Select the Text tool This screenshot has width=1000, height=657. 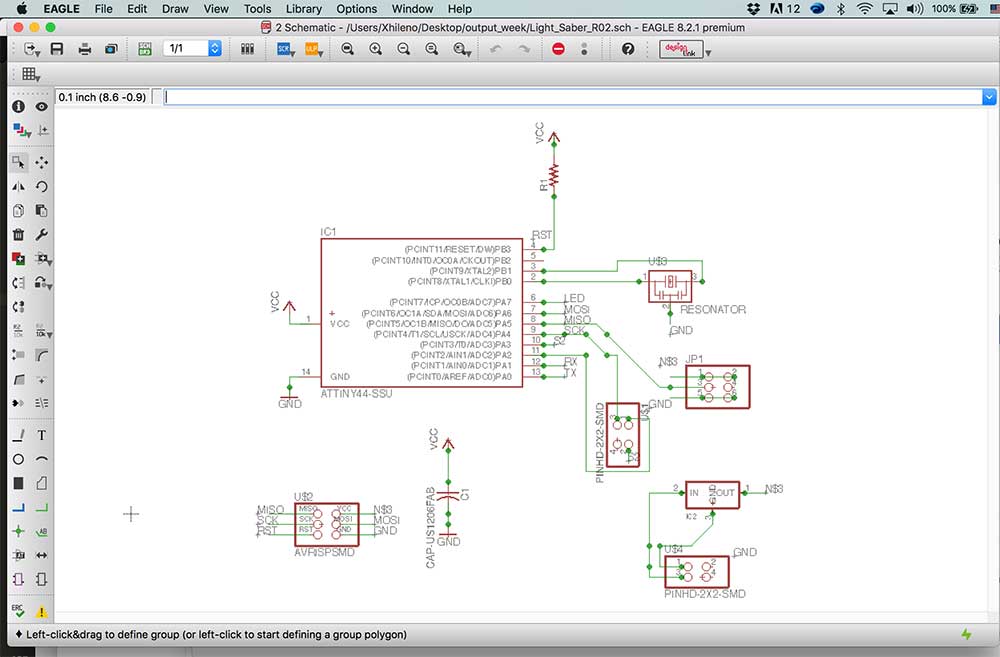coord(41,435)
